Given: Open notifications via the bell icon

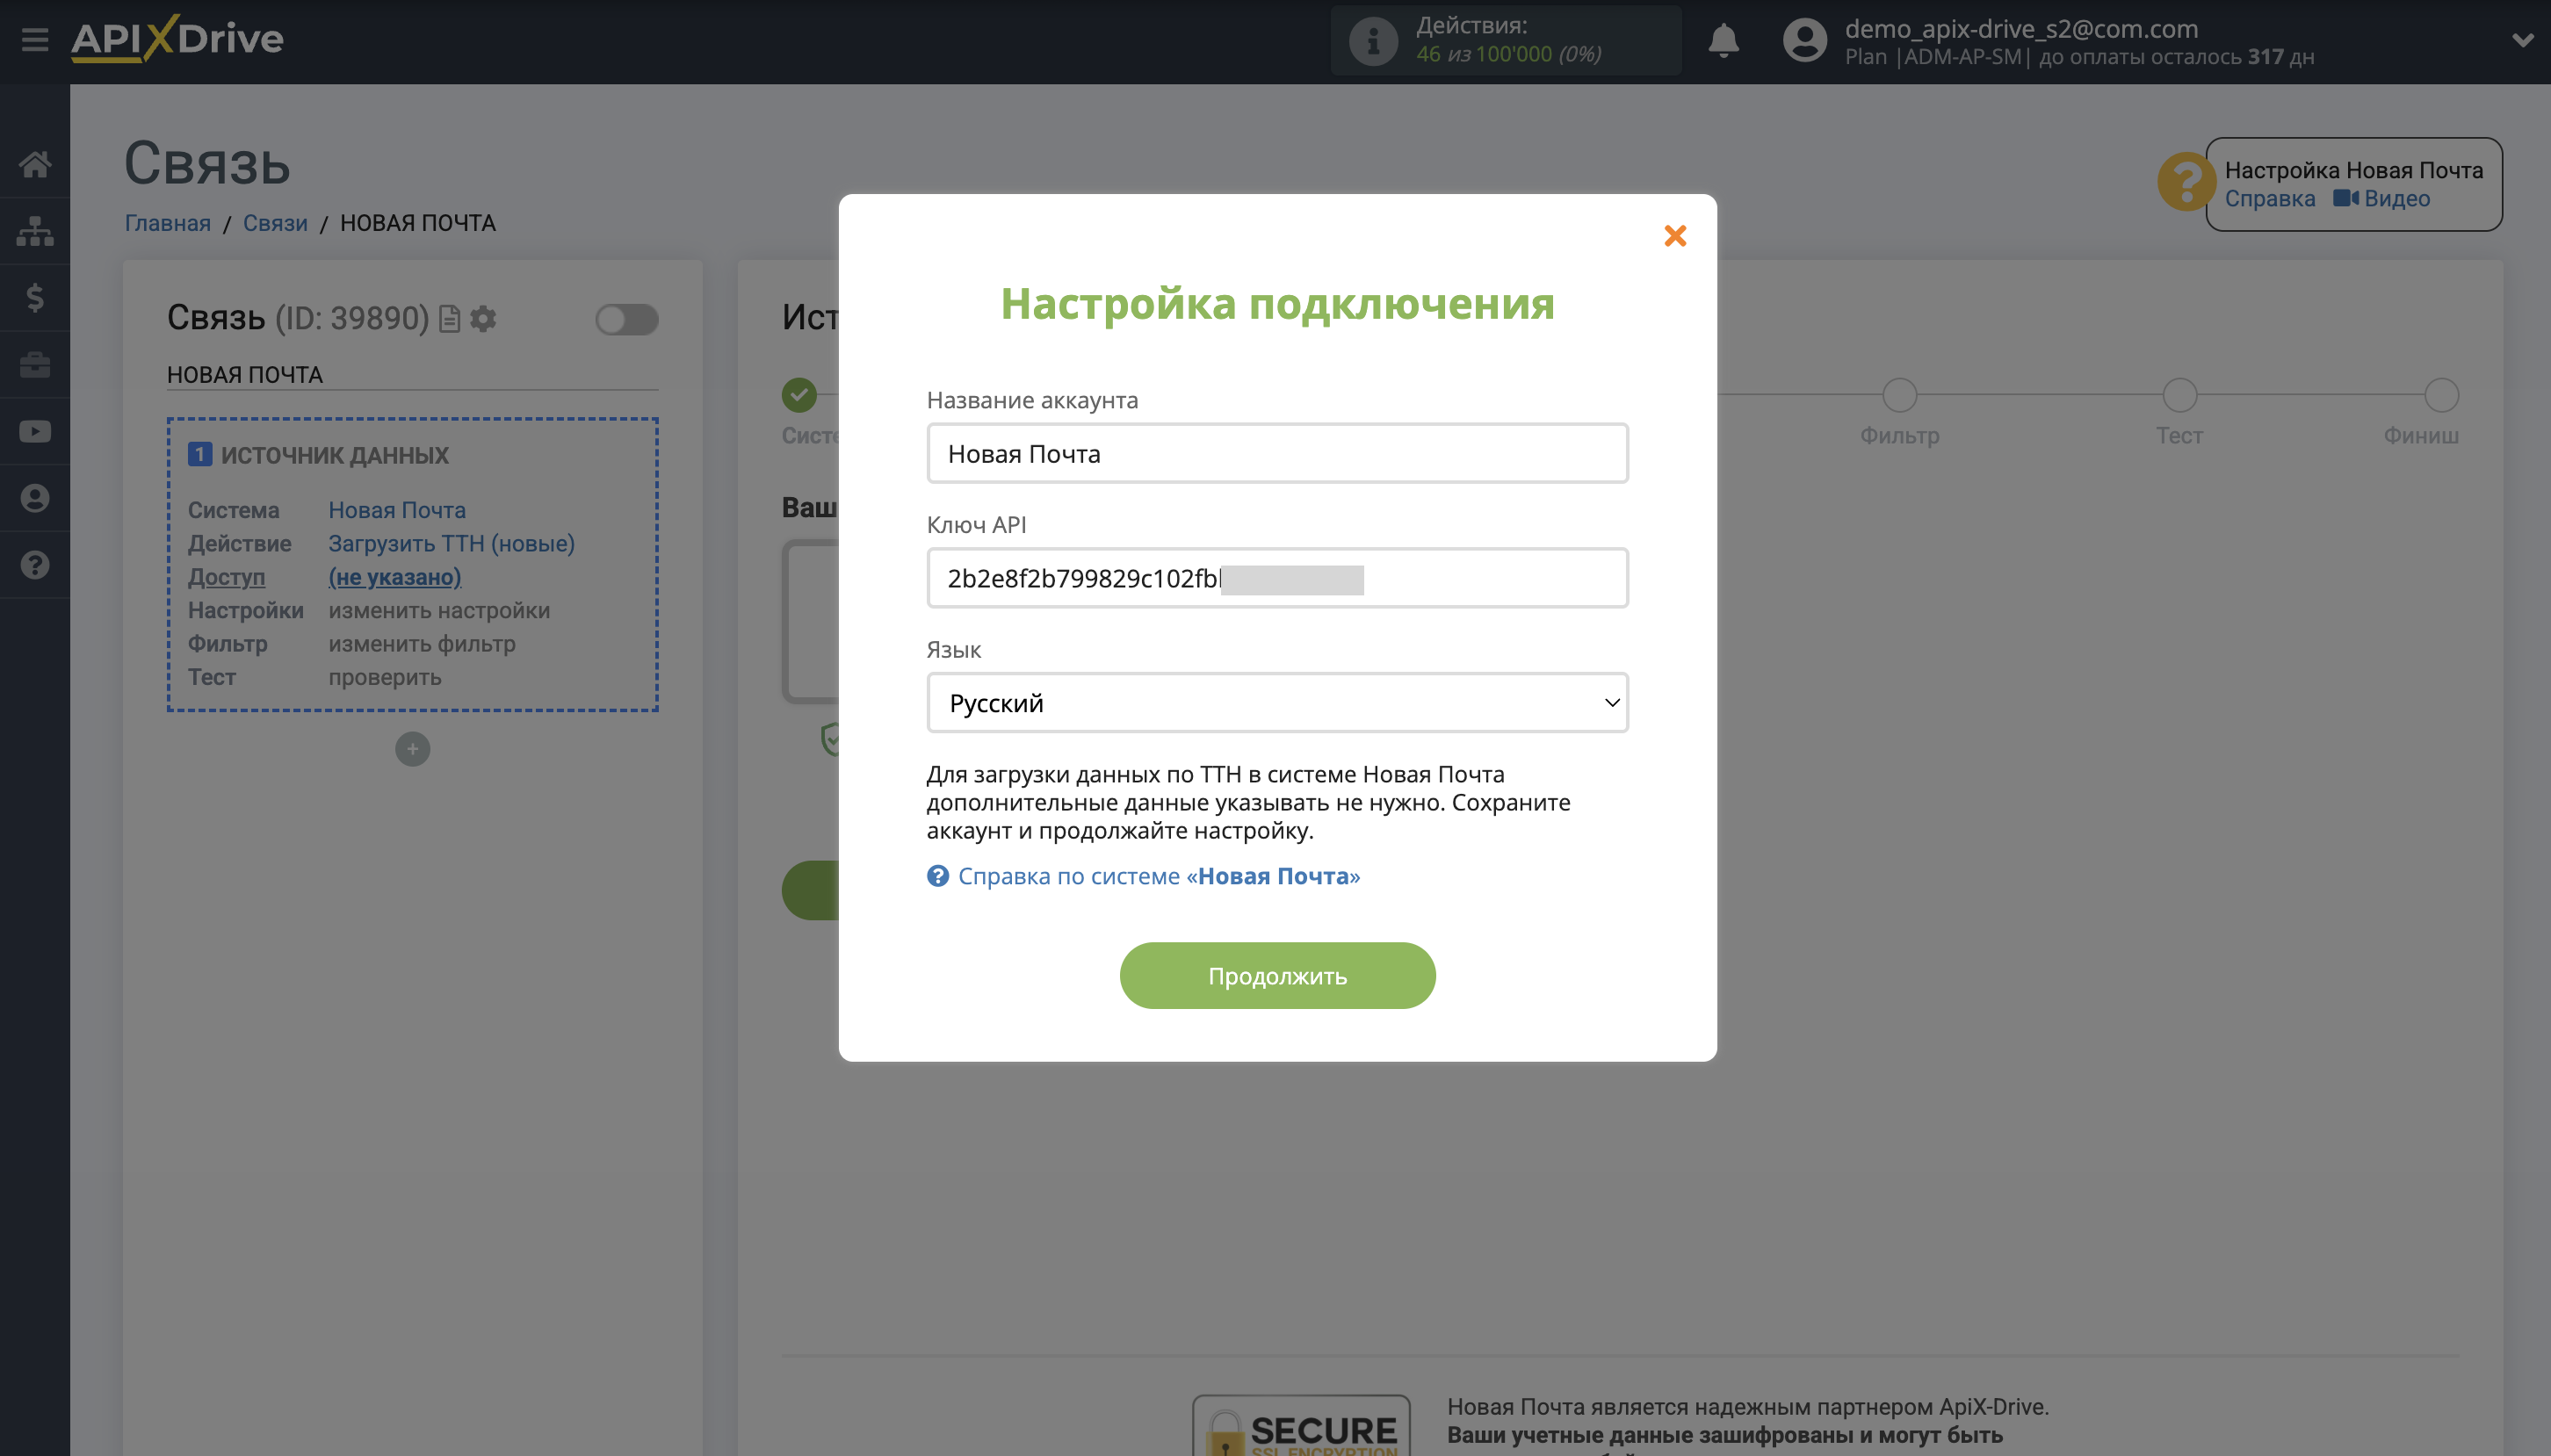Looking at the screenshot, I should coord(1723,41).
